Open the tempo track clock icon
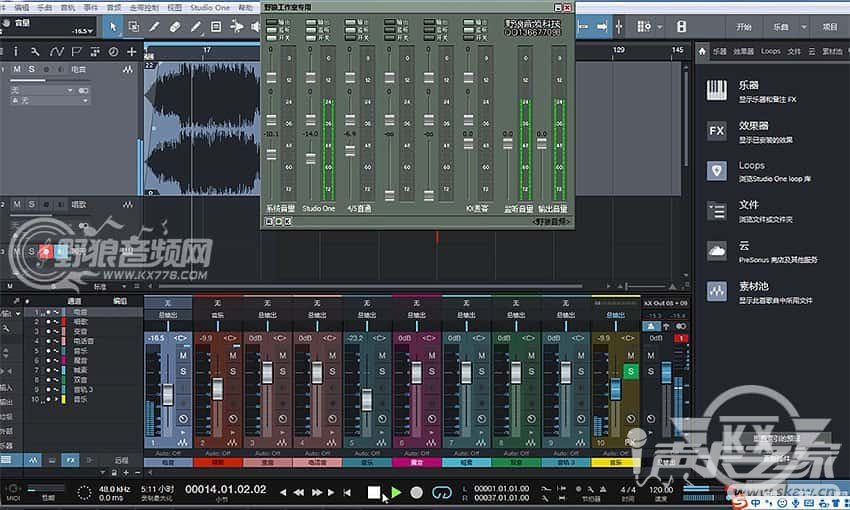 (113, 51)
